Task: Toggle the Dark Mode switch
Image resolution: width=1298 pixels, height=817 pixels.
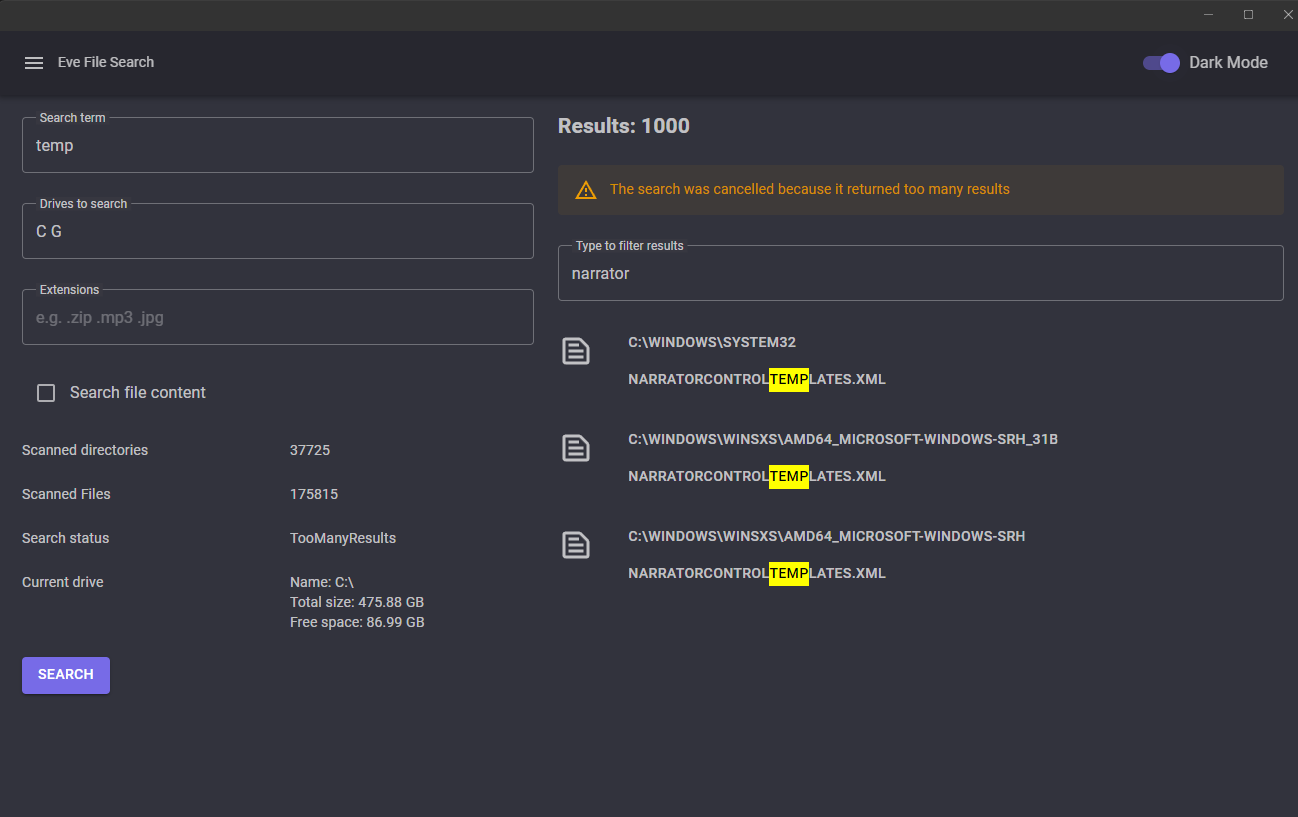Action: pos(1161,63)
